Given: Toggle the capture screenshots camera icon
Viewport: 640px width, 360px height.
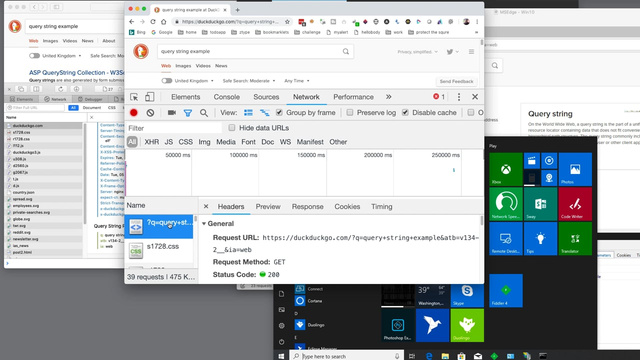Looking at the screenshot, I should pyautogui.click(x=171, y=113).
